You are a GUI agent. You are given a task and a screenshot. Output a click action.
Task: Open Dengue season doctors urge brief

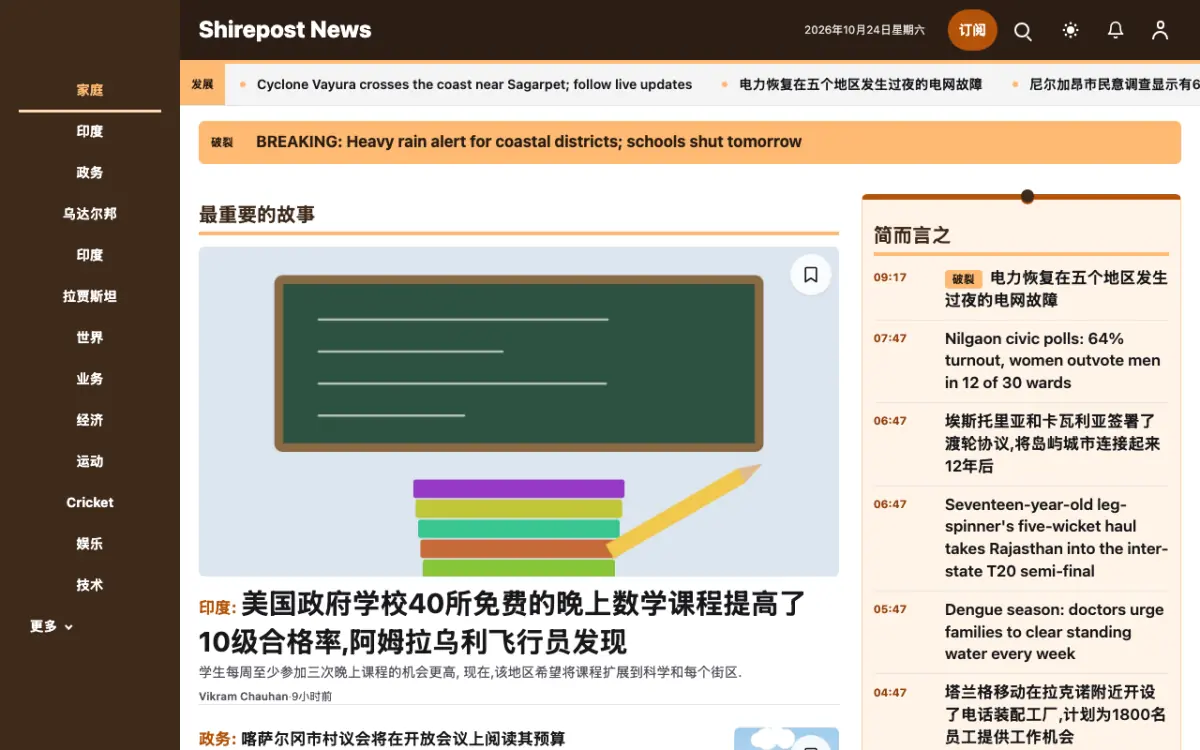tap(1054, 632)
